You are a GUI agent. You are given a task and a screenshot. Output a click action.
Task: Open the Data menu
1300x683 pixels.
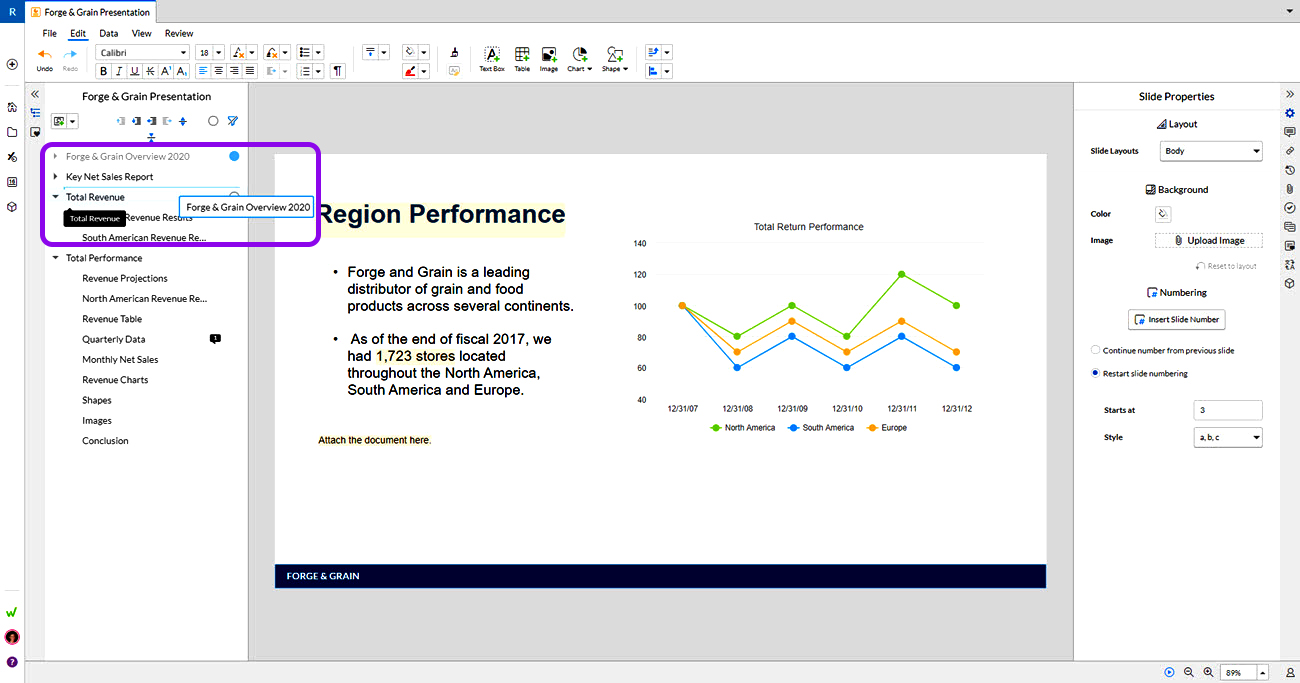tap(108, 33)
